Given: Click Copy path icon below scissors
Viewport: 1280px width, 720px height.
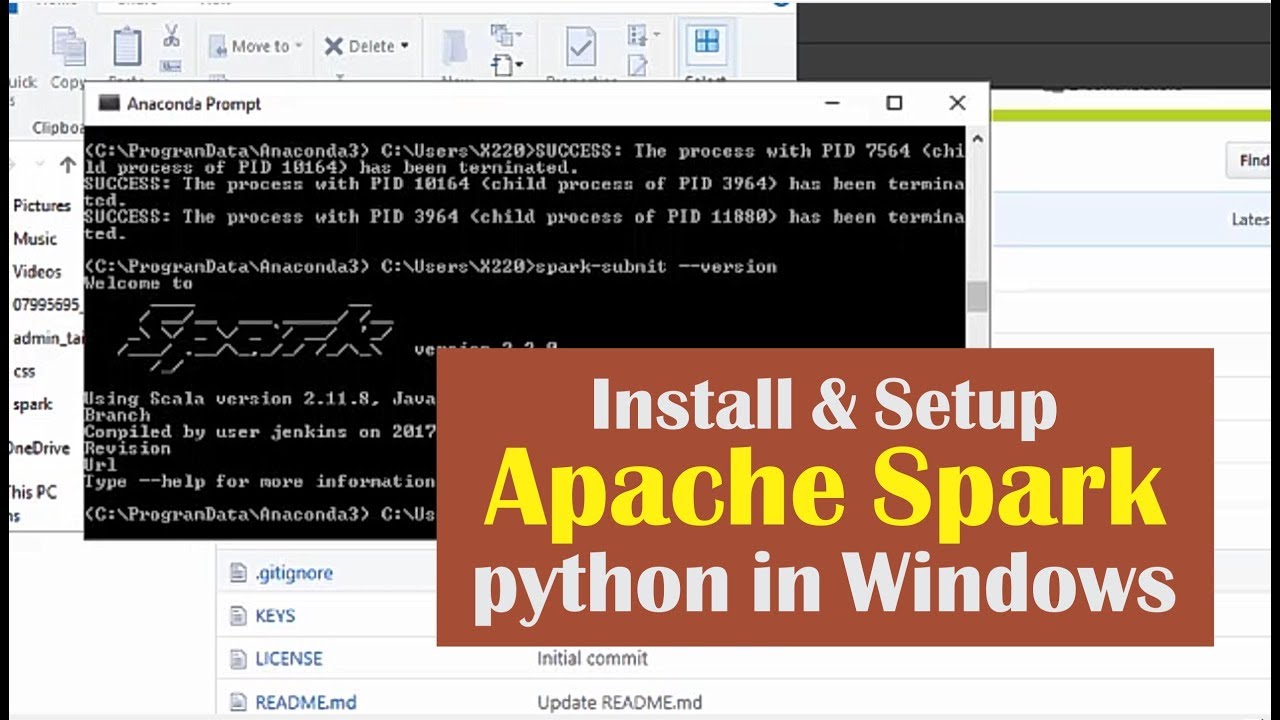Looking at the screenshot, I should [x=171, y=65].
